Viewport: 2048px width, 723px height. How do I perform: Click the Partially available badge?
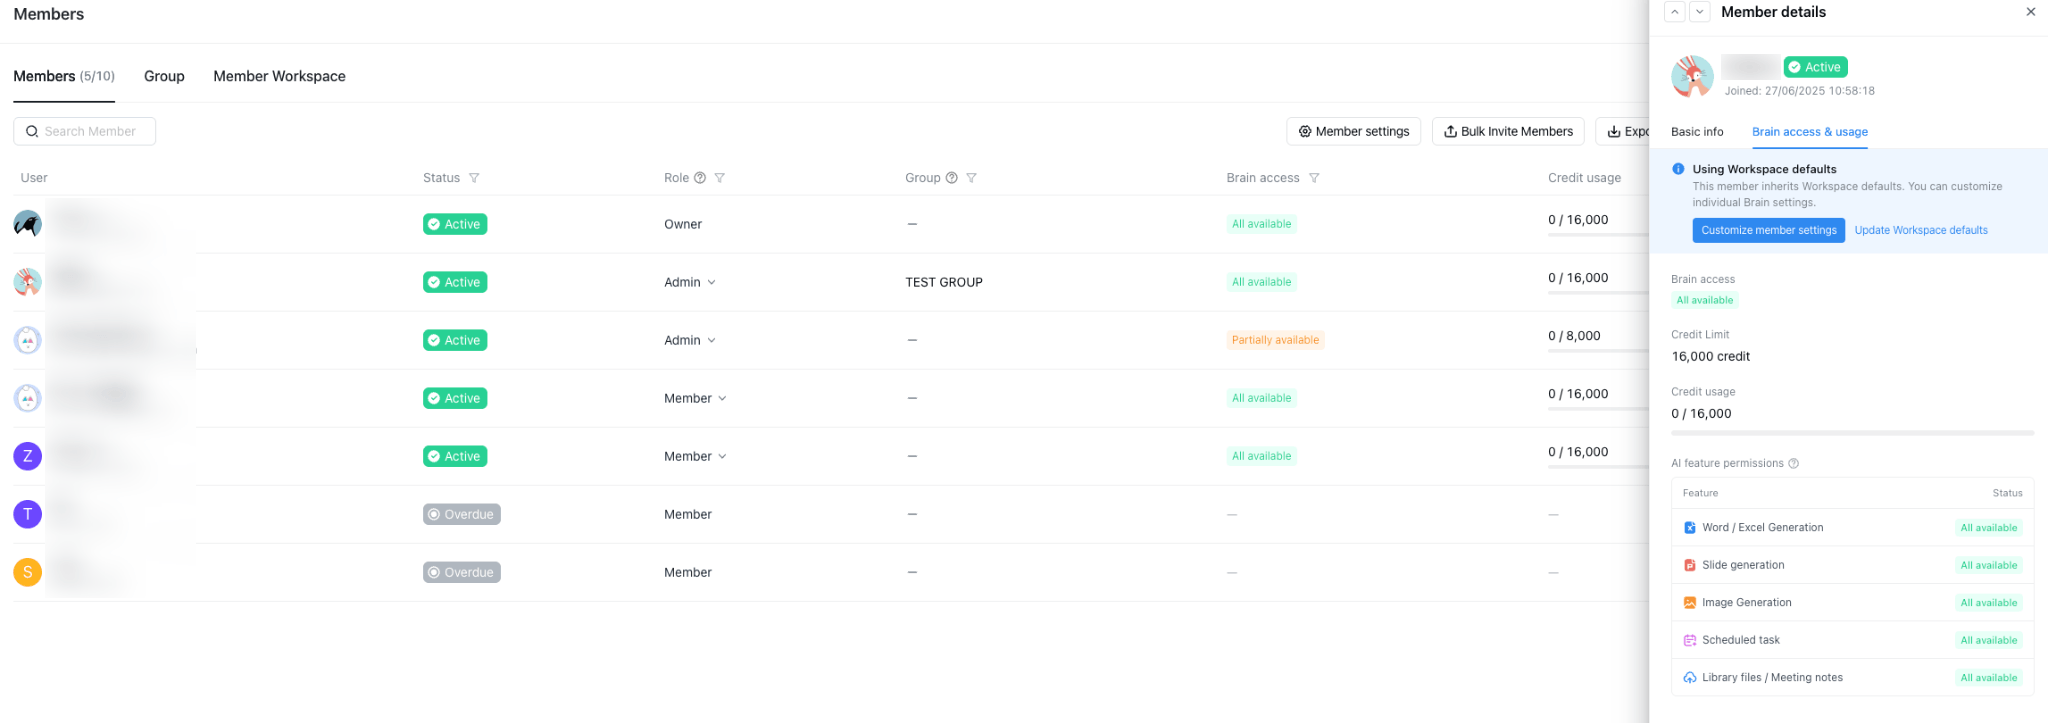pyautogui.click(x=1275, y=340)
